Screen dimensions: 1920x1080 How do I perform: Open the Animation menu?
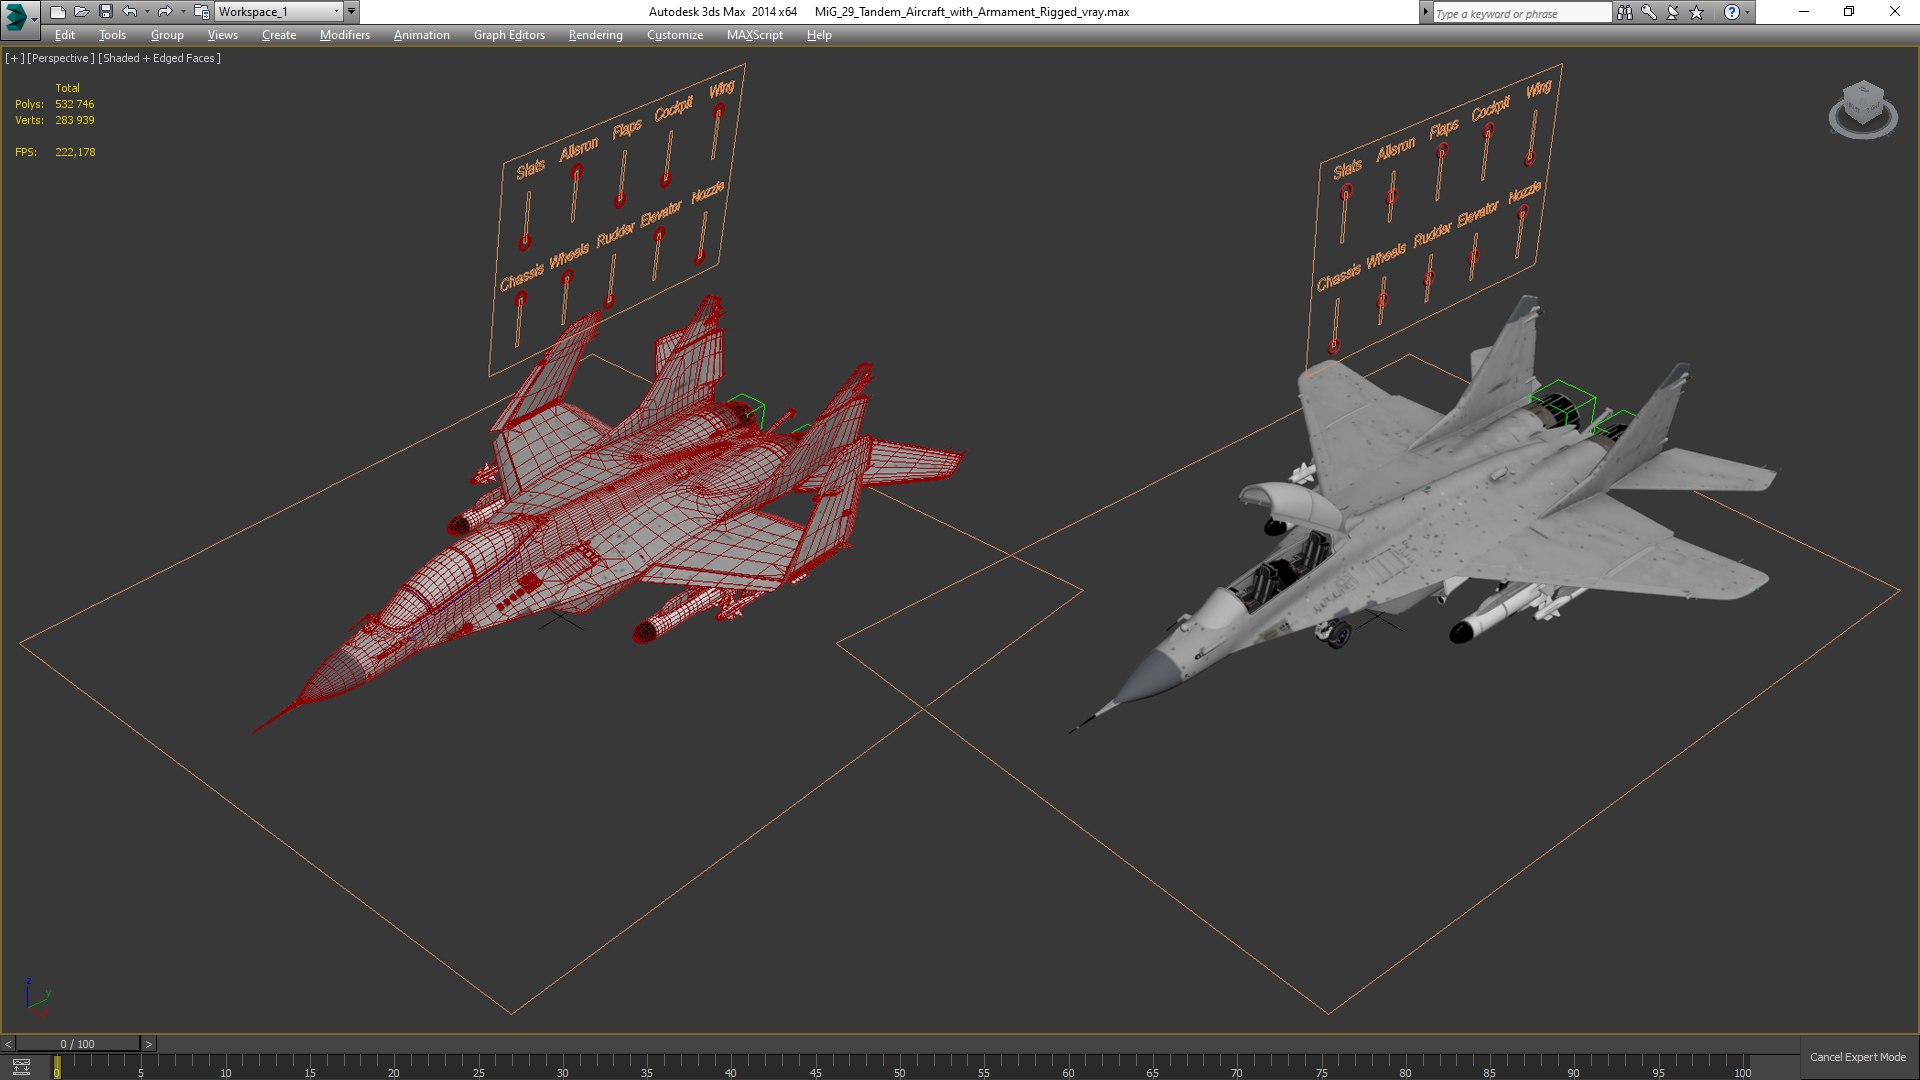coord(421,35)
